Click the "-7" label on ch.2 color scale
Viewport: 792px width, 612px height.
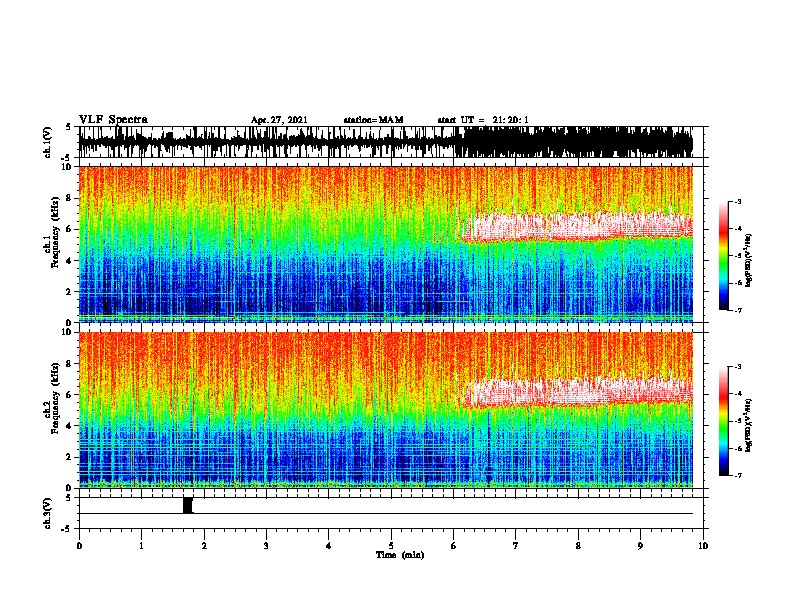[x=737, y=475]
